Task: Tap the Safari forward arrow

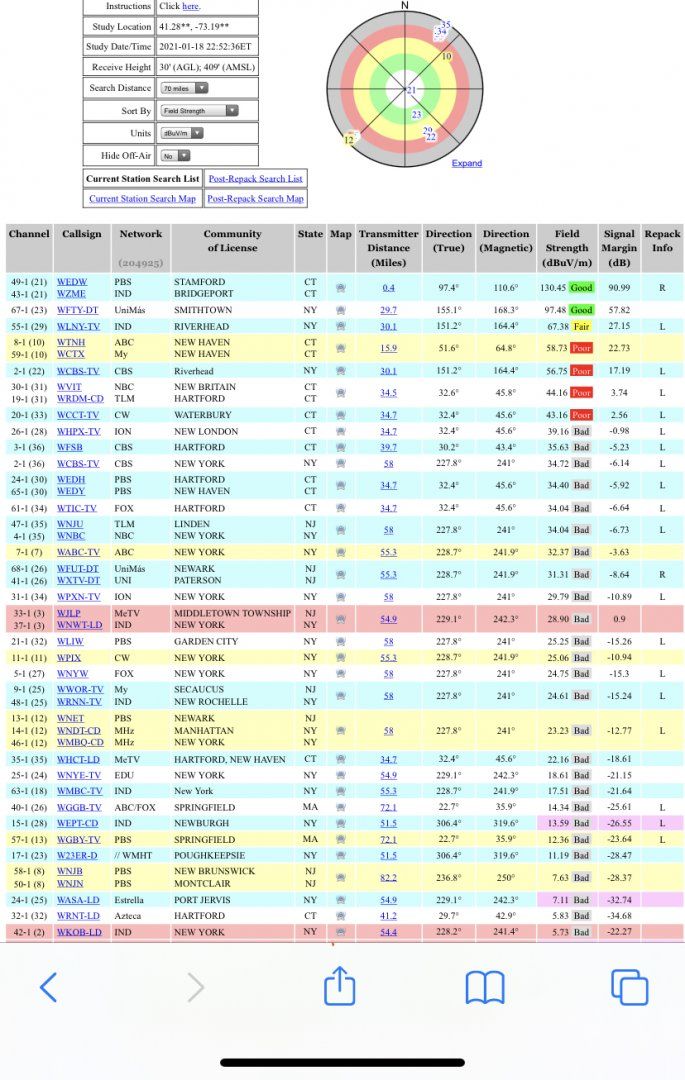Action: pos(196,987)
